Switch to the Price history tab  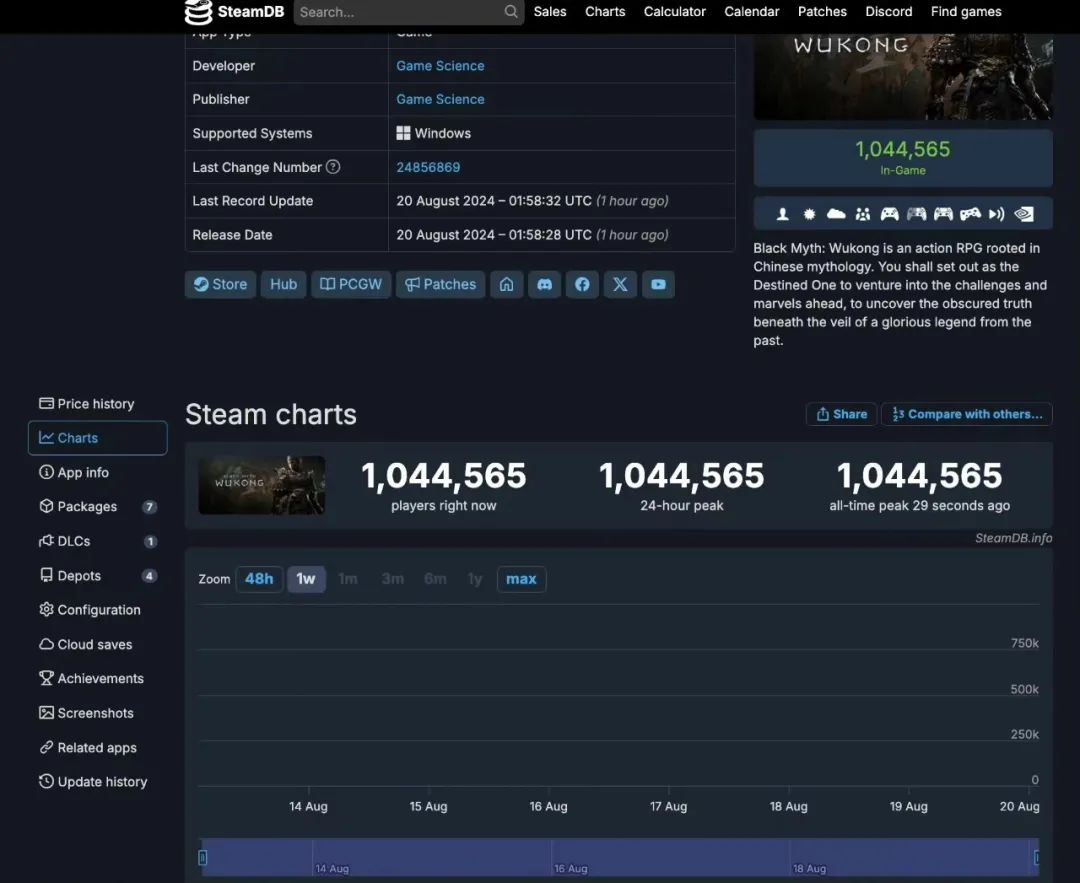click(95, 404)
